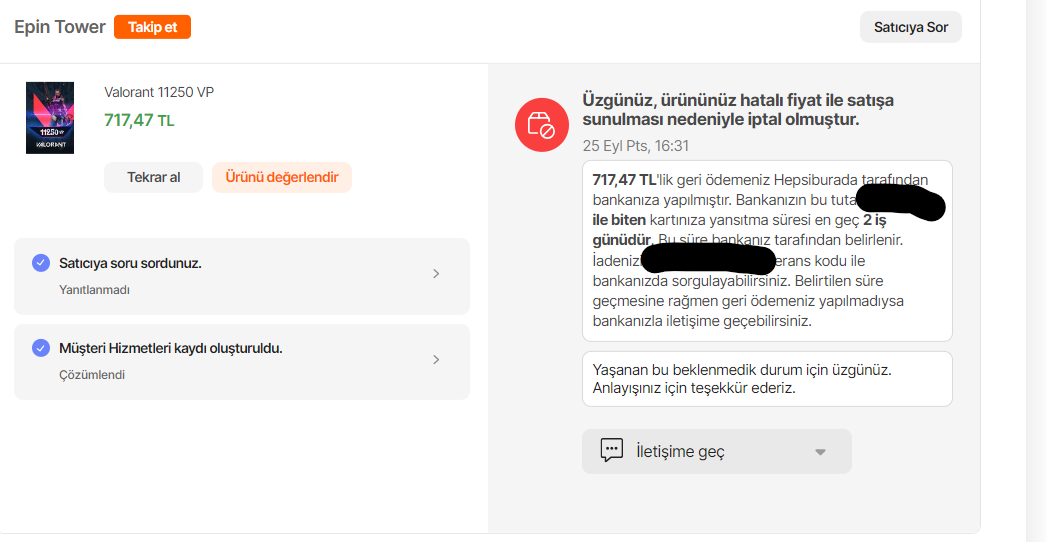Open the Epin Tower seller page link

coord(60,27)
